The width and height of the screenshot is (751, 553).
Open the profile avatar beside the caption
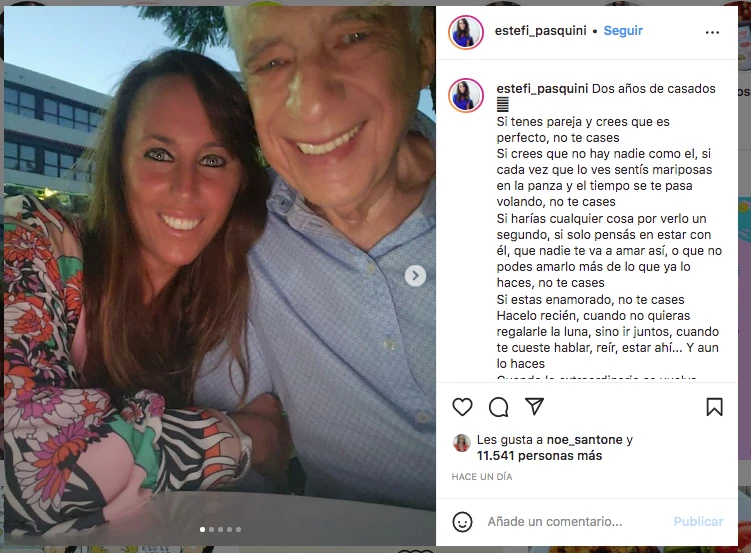(466, 95)
